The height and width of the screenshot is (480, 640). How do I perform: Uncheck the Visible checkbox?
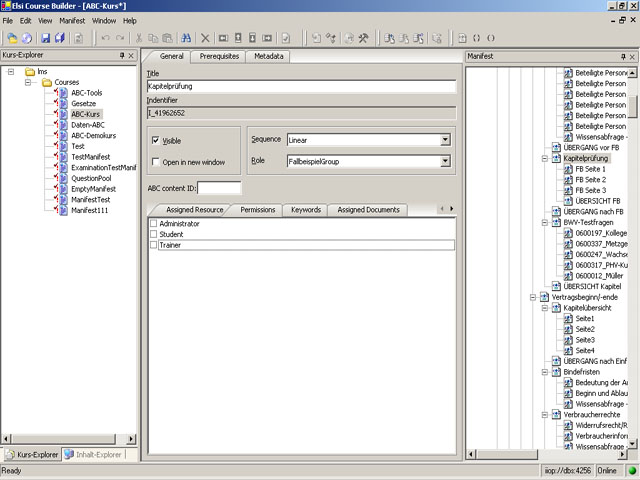coord(156,140)
